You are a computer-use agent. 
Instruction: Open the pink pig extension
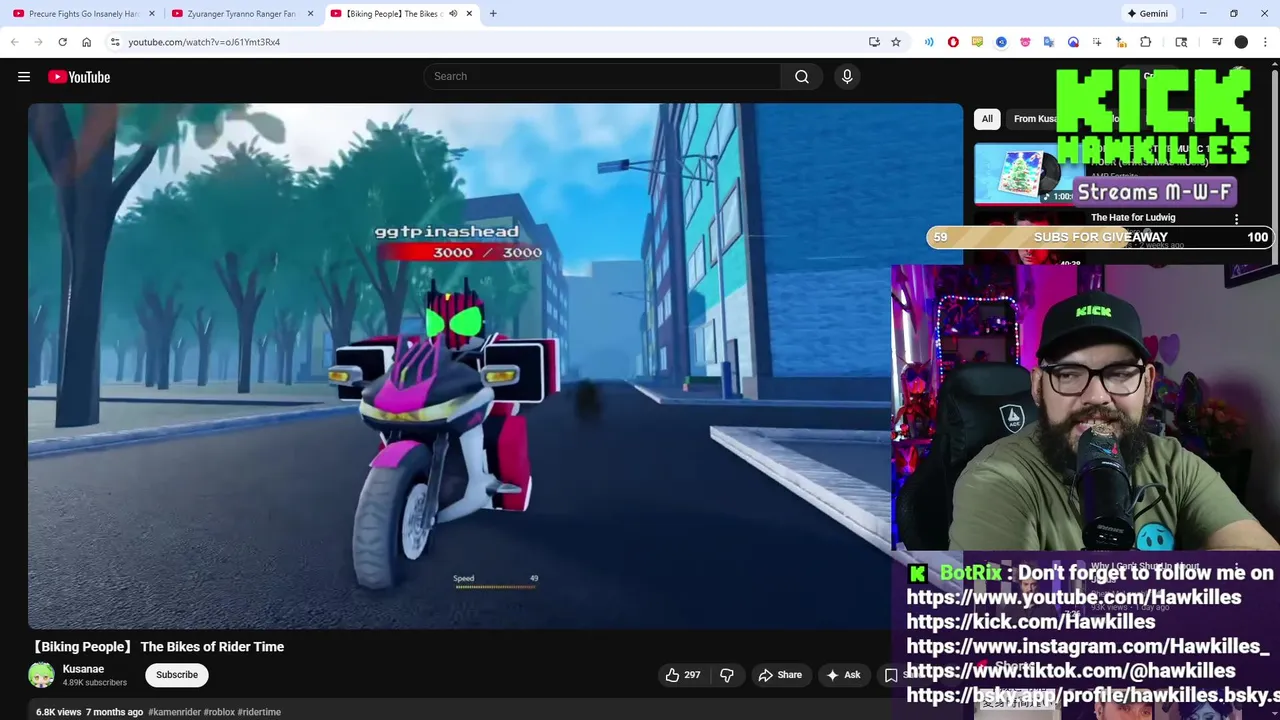tap(1025, 42)
